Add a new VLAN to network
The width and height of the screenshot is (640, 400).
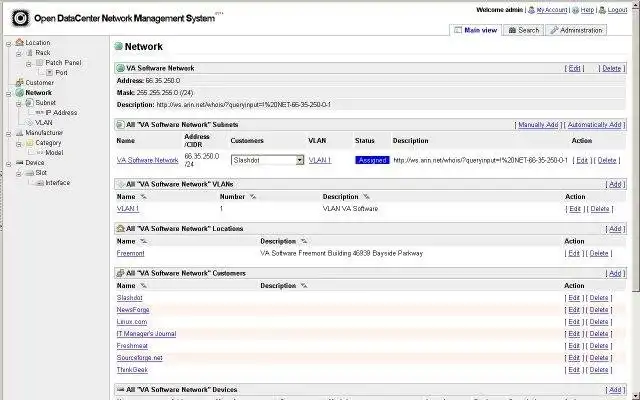coord(615,184)
